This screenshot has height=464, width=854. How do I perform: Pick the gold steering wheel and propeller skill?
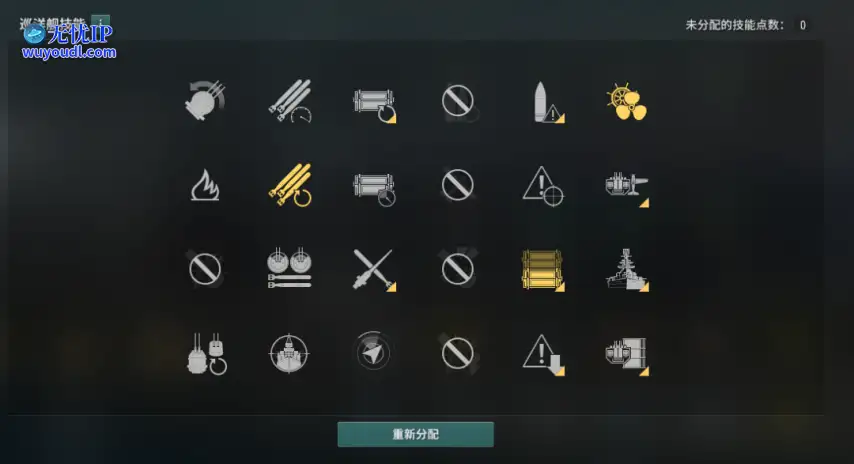(626, 102)
